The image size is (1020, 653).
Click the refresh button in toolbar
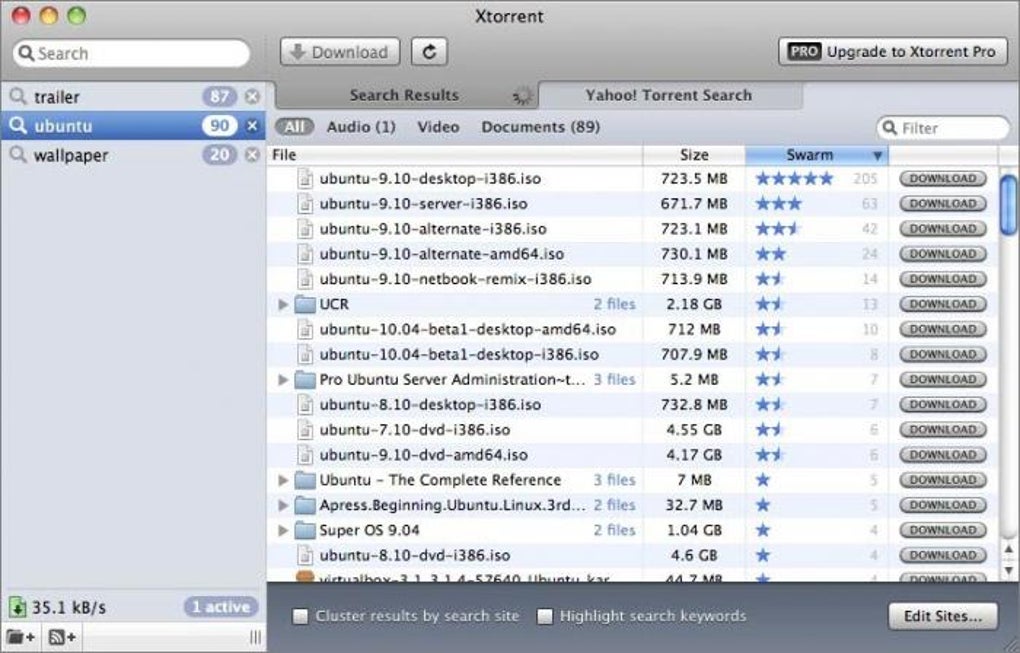coord(429,52)
